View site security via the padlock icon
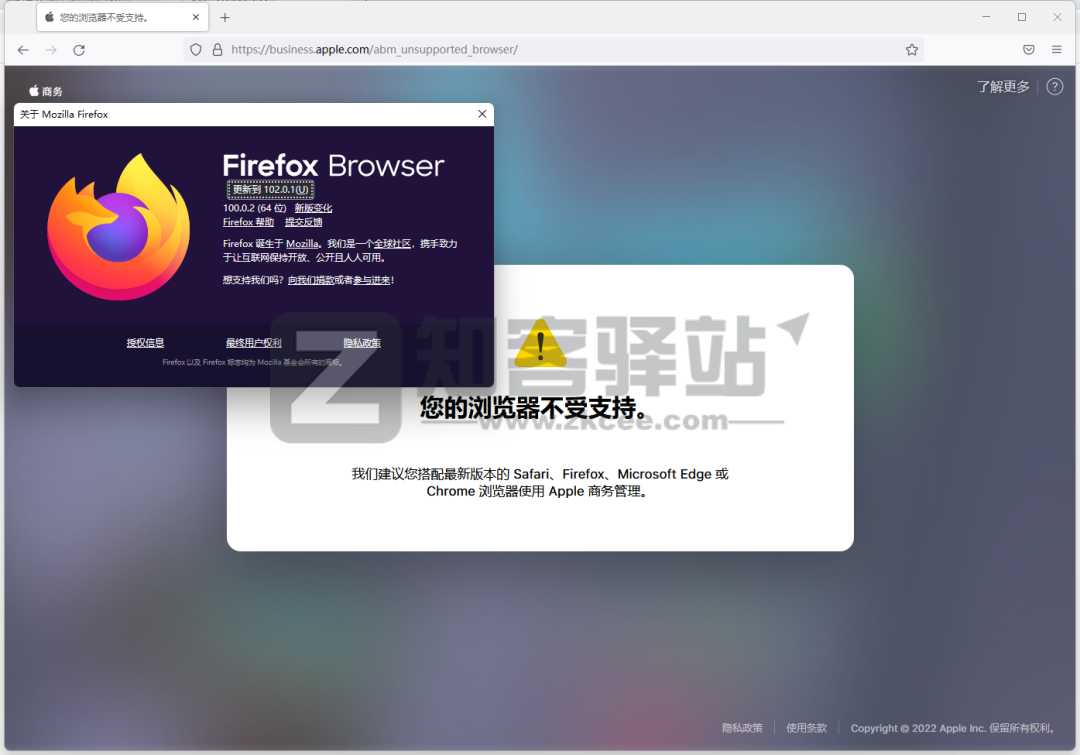Viewport: 1080px width, 755px height. [218, 49]
